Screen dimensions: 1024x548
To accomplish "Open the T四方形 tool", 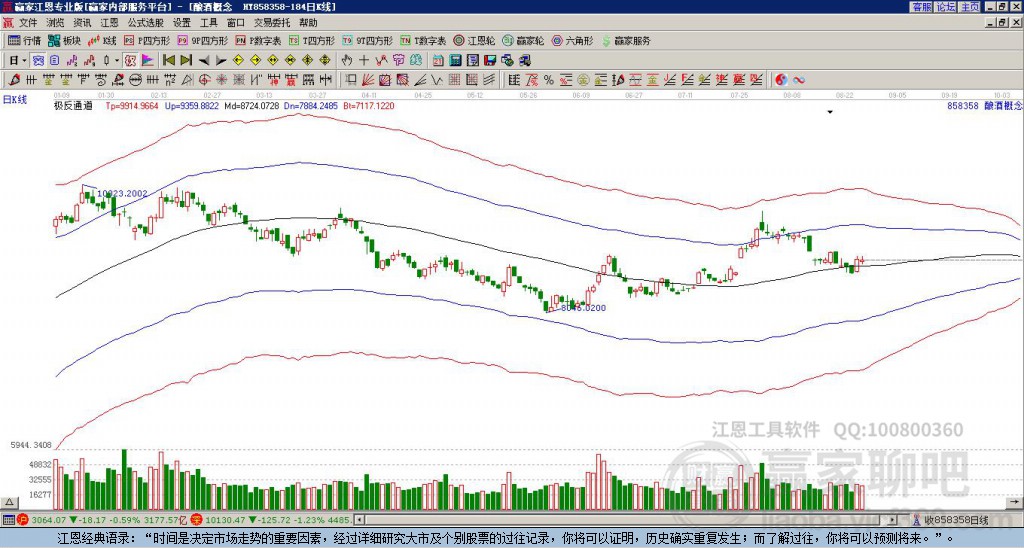I will tap(312, 40).
